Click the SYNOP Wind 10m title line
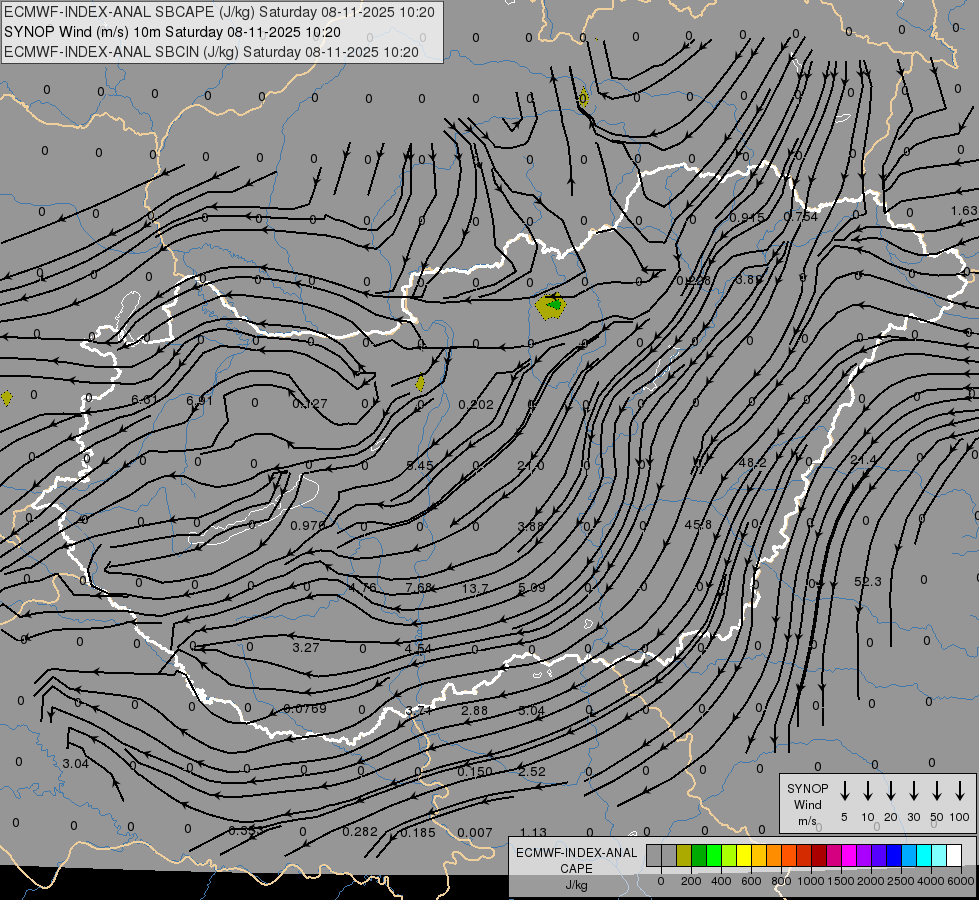979x900 pixels. [x=172, y=32]
